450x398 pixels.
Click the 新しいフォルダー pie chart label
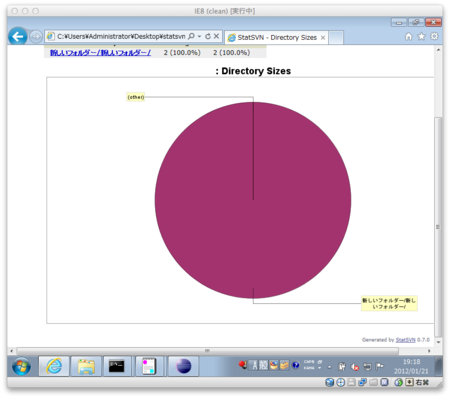coord(389,303)
